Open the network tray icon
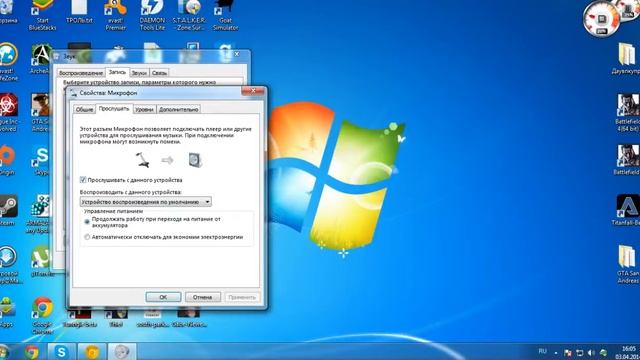 [x=580, y=353]
